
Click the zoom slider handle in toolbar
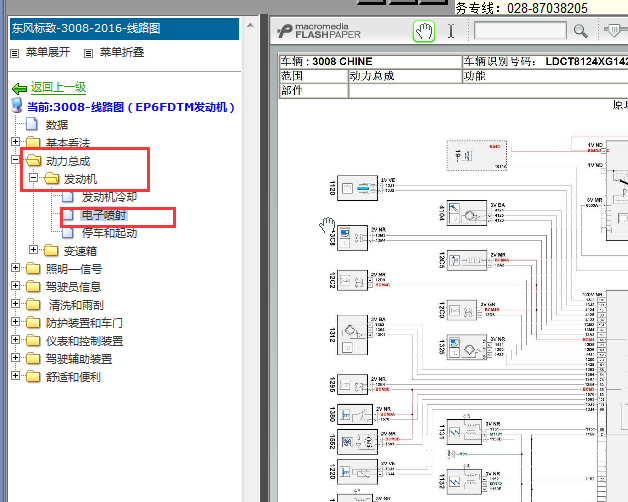click(614, 30)
